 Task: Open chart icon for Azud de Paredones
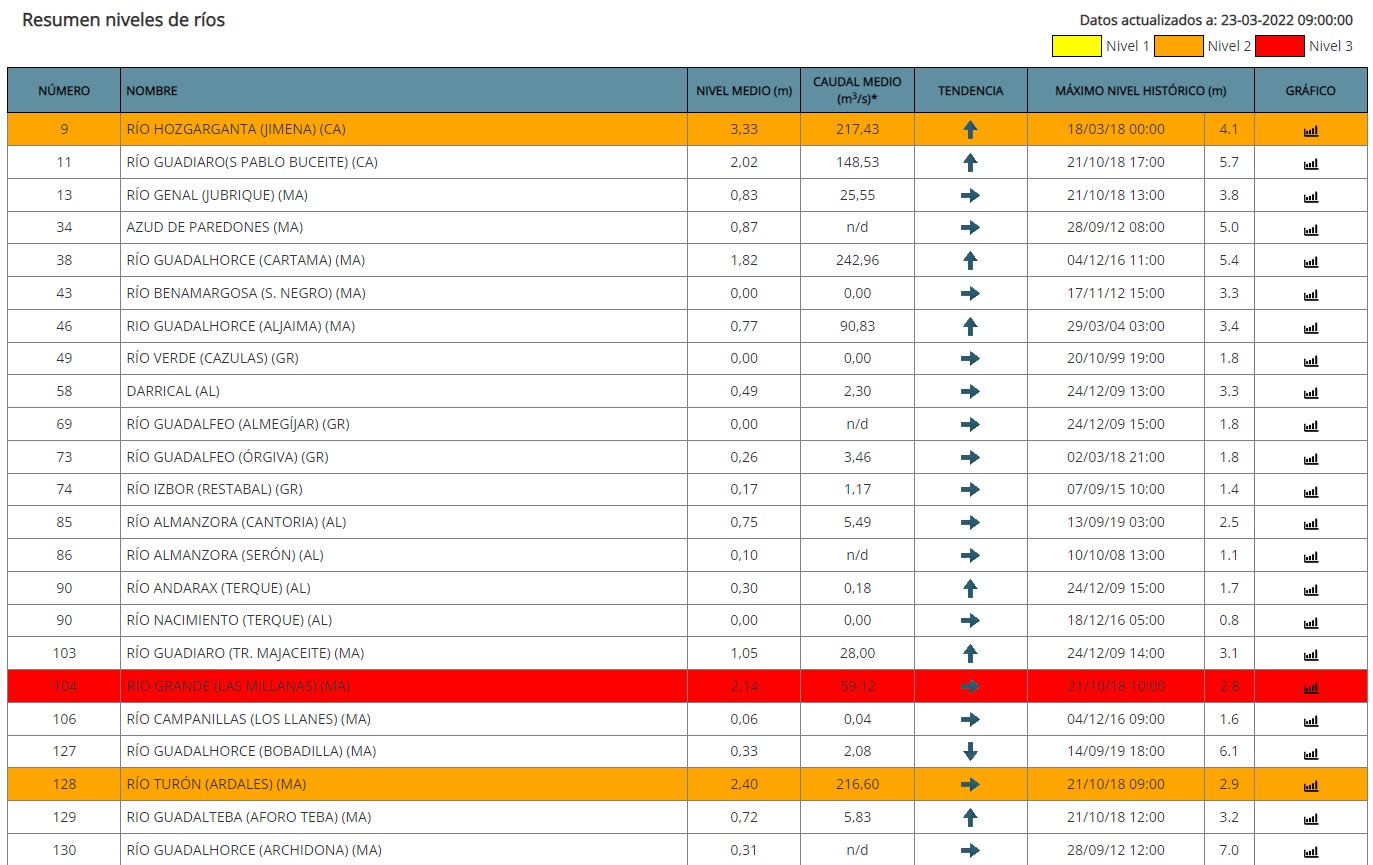(x=1310, y=229)
